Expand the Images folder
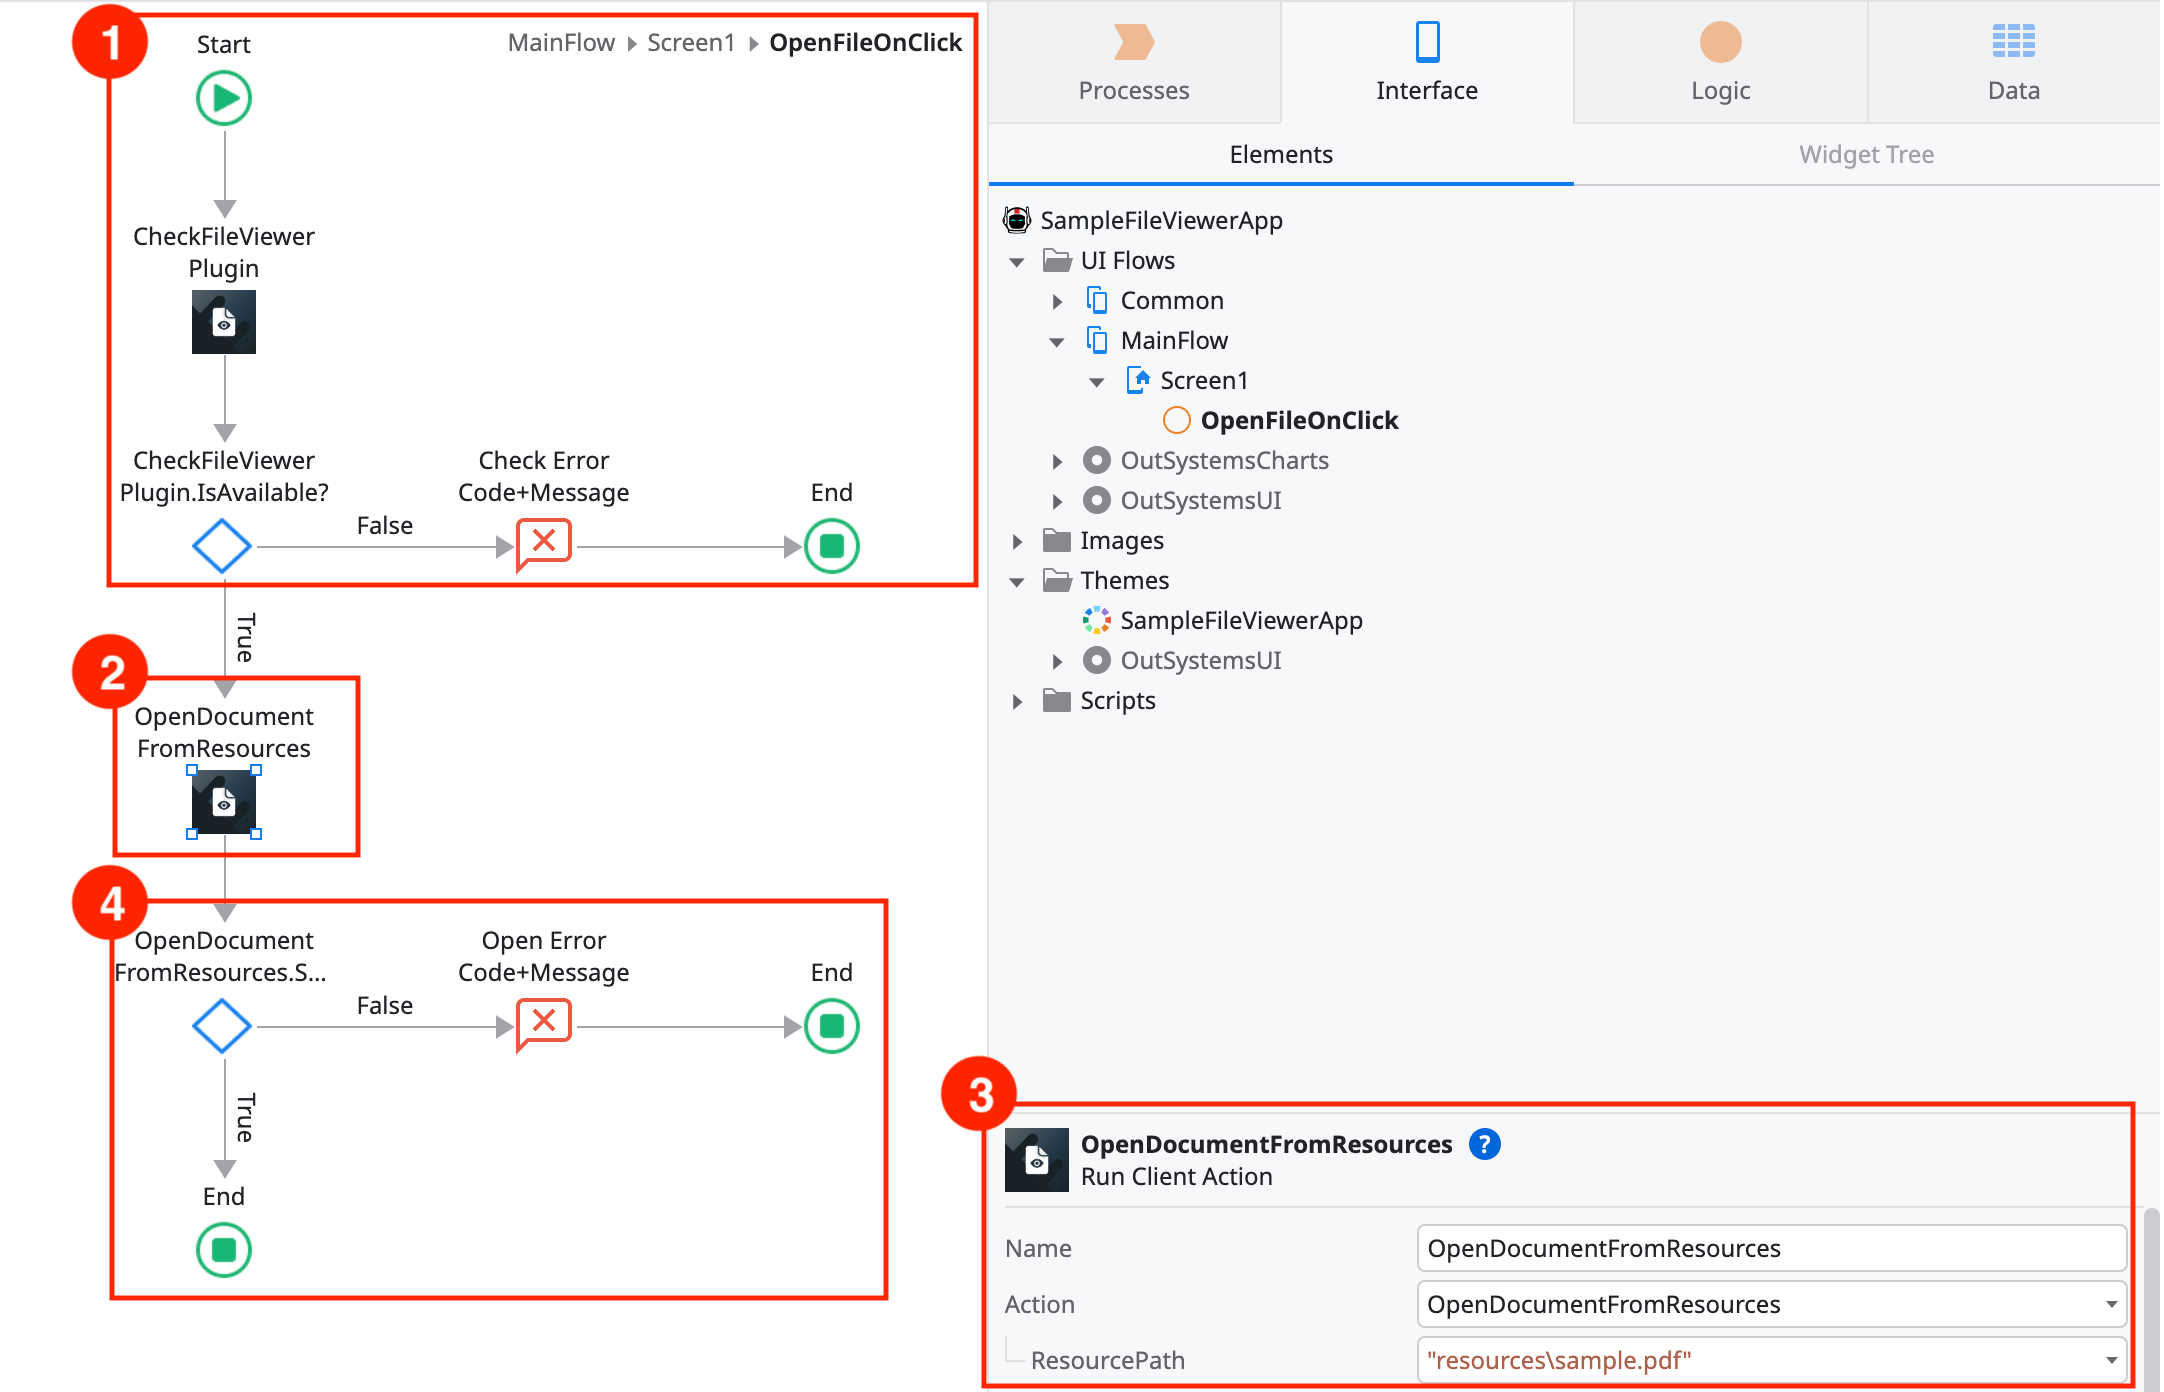 tap(1017, 542)
